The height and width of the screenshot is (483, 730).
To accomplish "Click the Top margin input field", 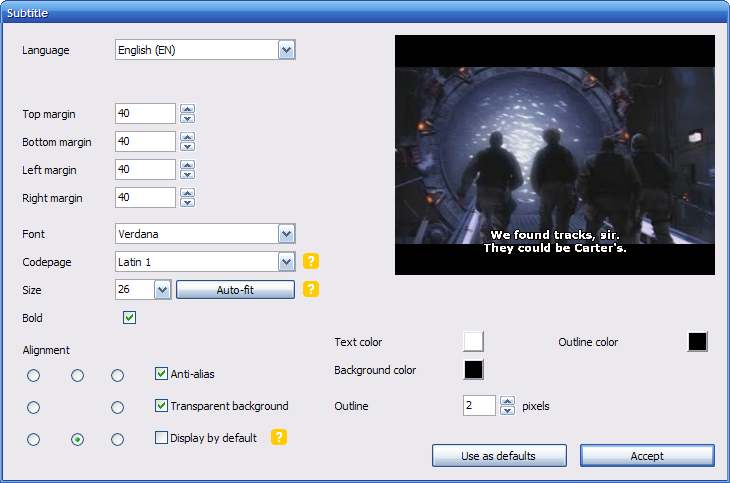I will [x=145, y=114].
